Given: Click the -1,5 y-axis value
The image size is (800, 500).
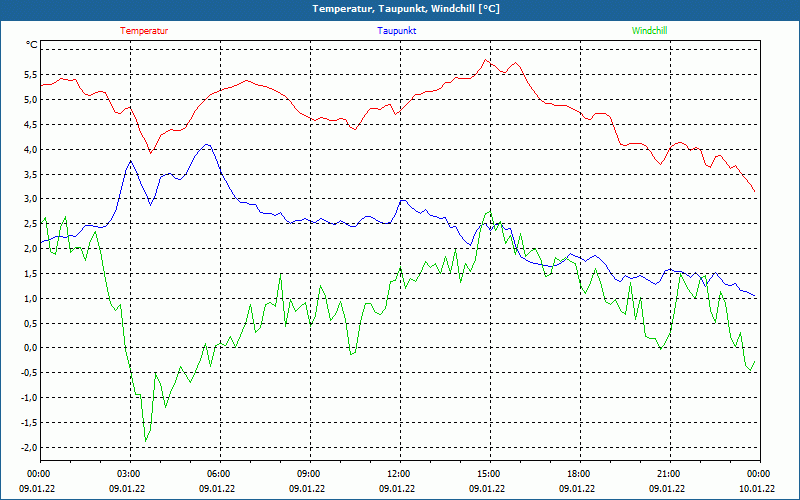Looking at the screenshot, I should (30, 423).
